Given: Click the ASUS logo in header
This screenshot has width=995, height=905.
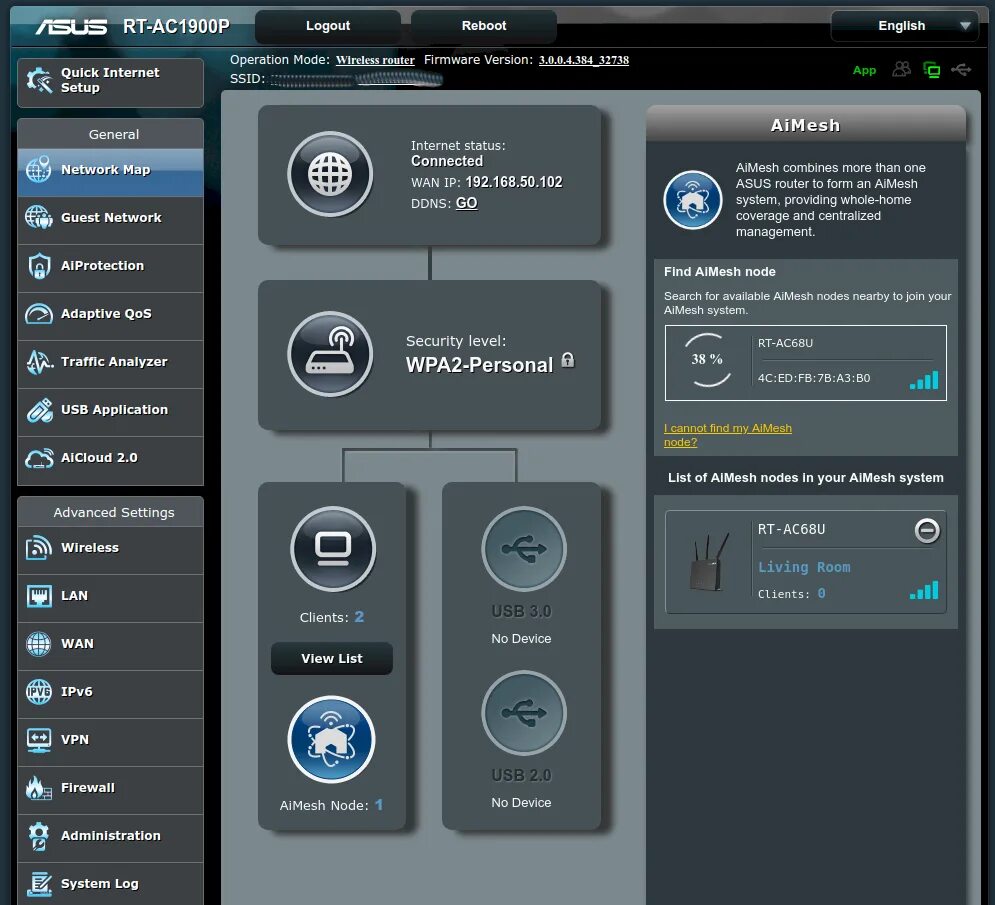Looking at the screenshot, I should pos(71,27).
